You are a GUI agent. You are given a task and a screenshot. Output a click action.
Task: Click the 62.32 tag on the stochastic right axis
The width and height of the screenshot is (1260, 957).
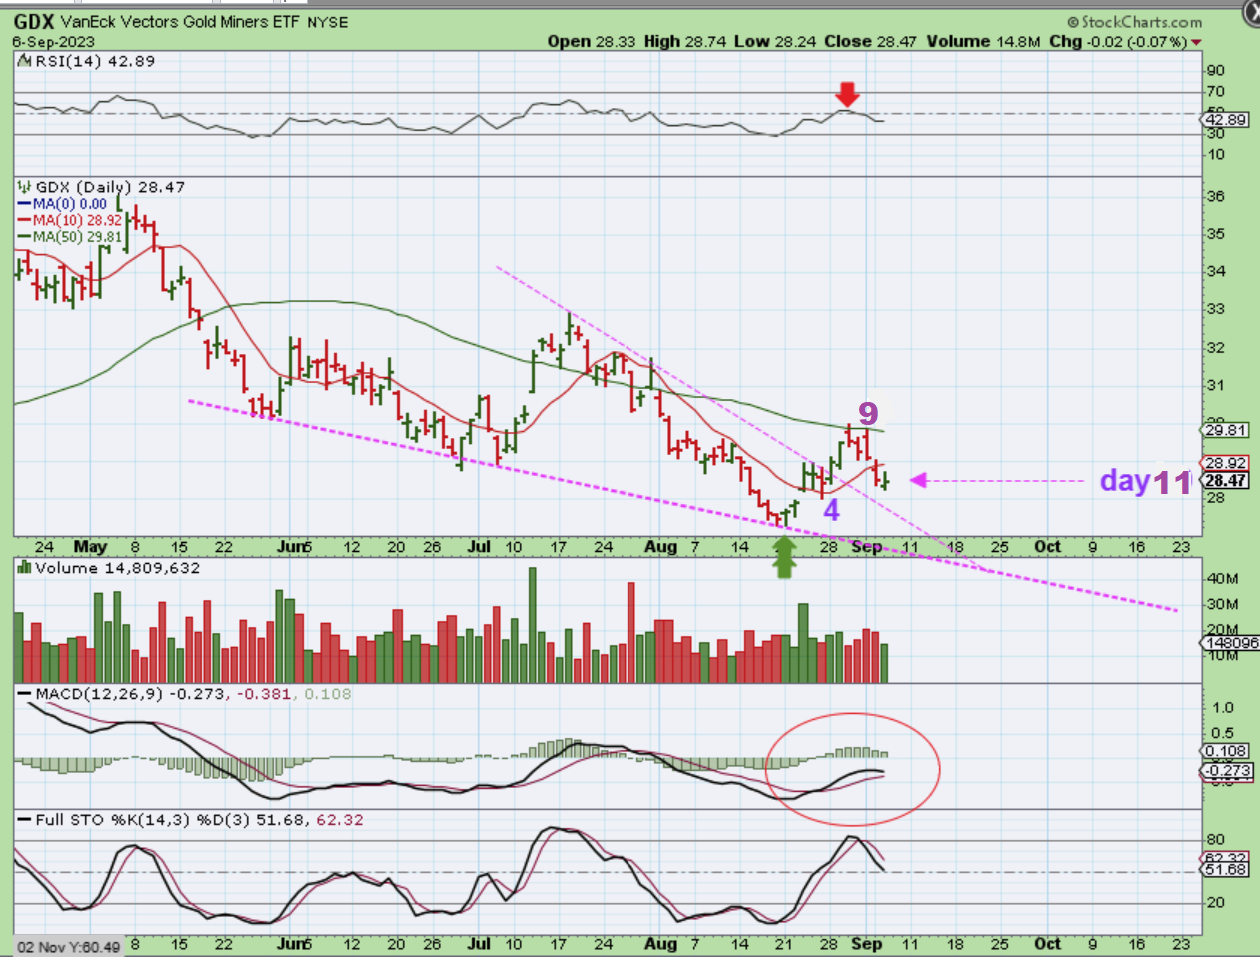(x=1226, y=859)
